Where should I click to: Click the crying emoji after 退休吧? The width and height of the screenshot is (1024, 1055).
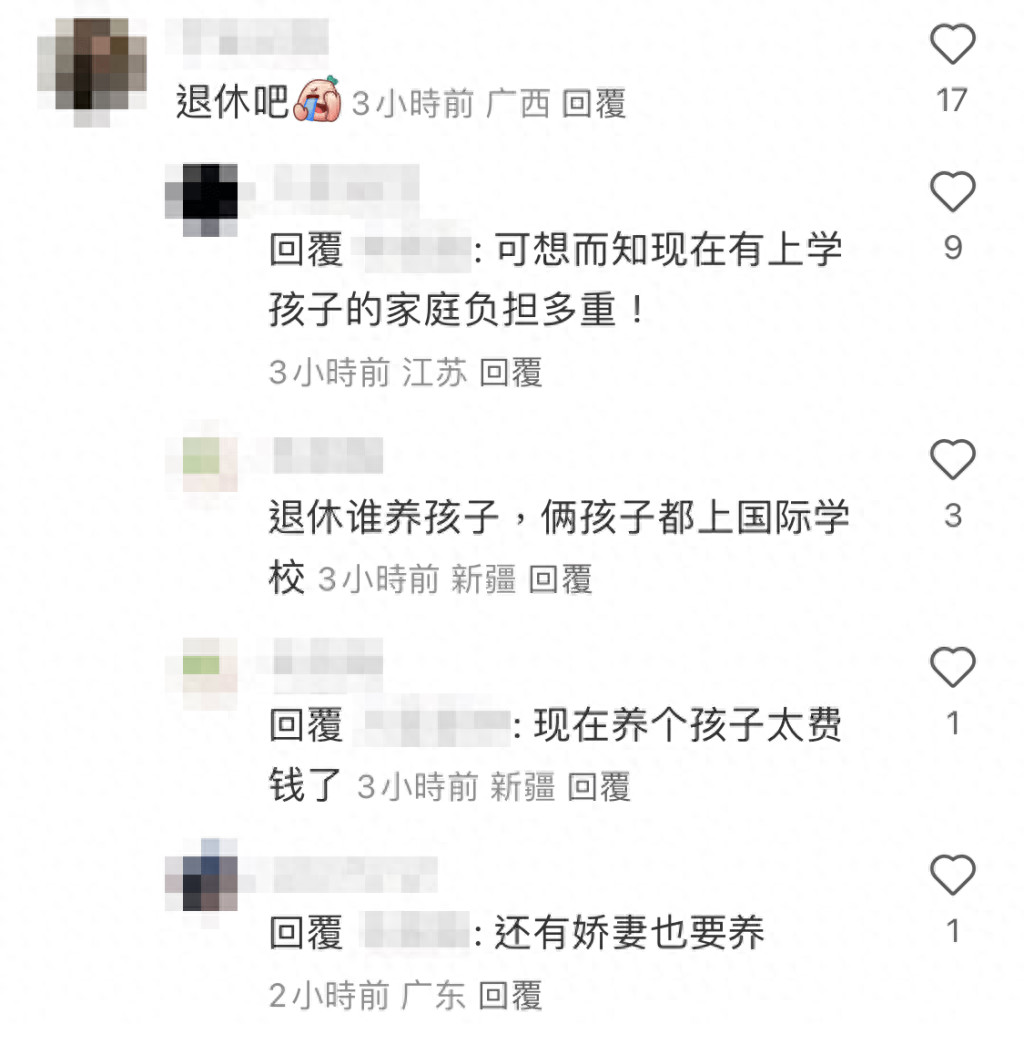[x=318, y=100]
